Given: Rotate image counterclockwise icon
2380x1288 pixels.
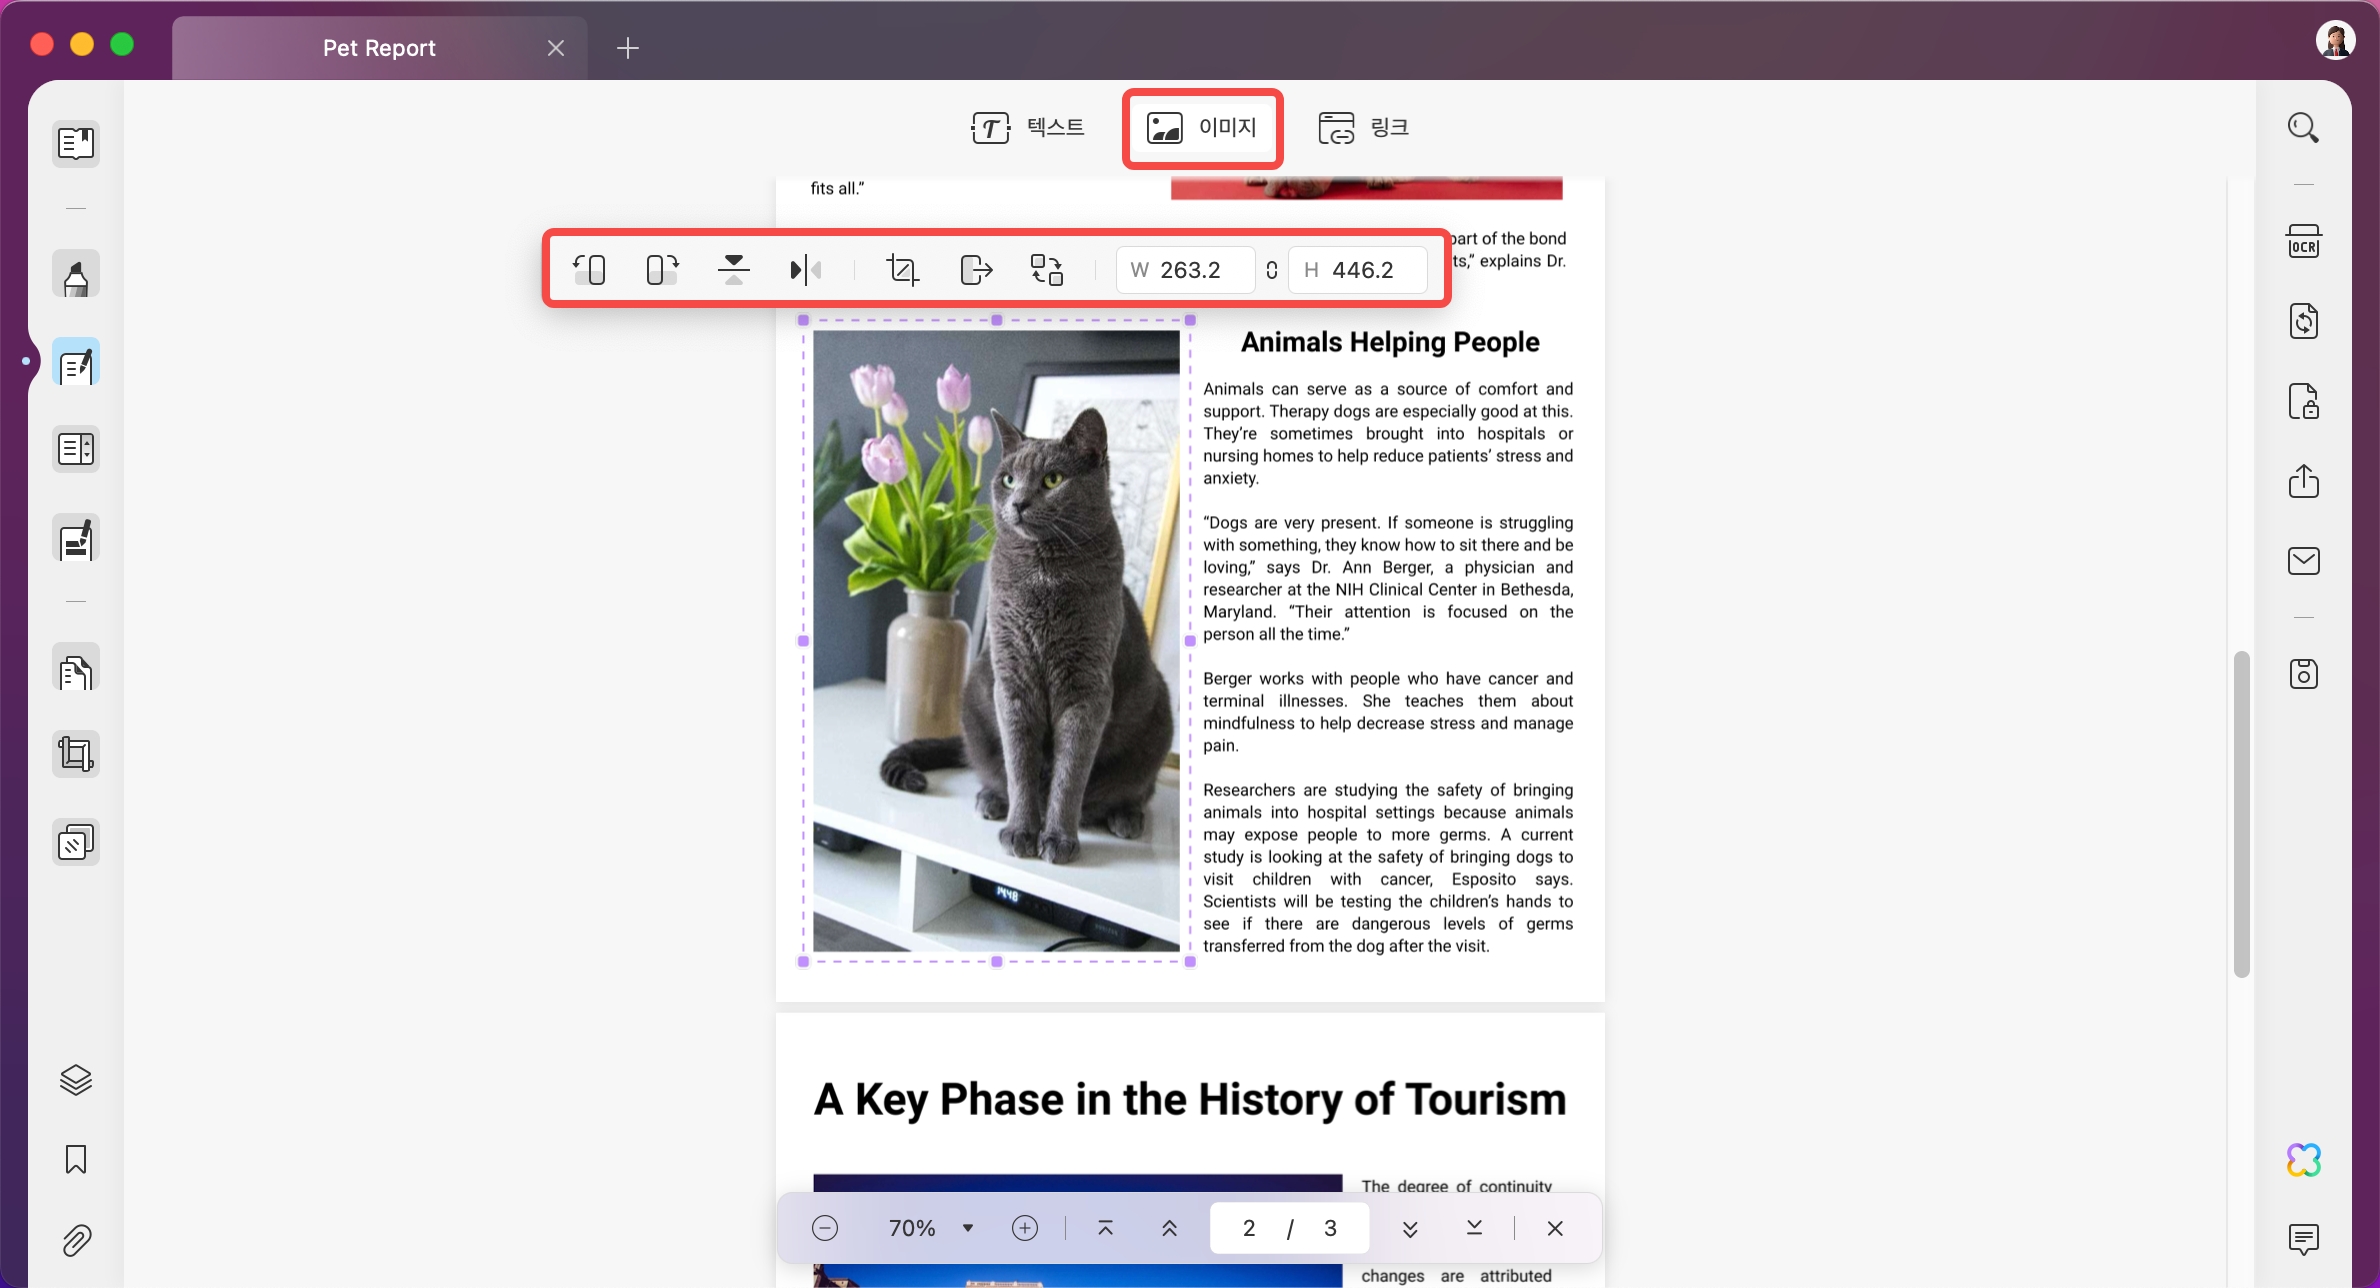Looking at the screenshot, I should pyautogui.click(x=589, y=270).
